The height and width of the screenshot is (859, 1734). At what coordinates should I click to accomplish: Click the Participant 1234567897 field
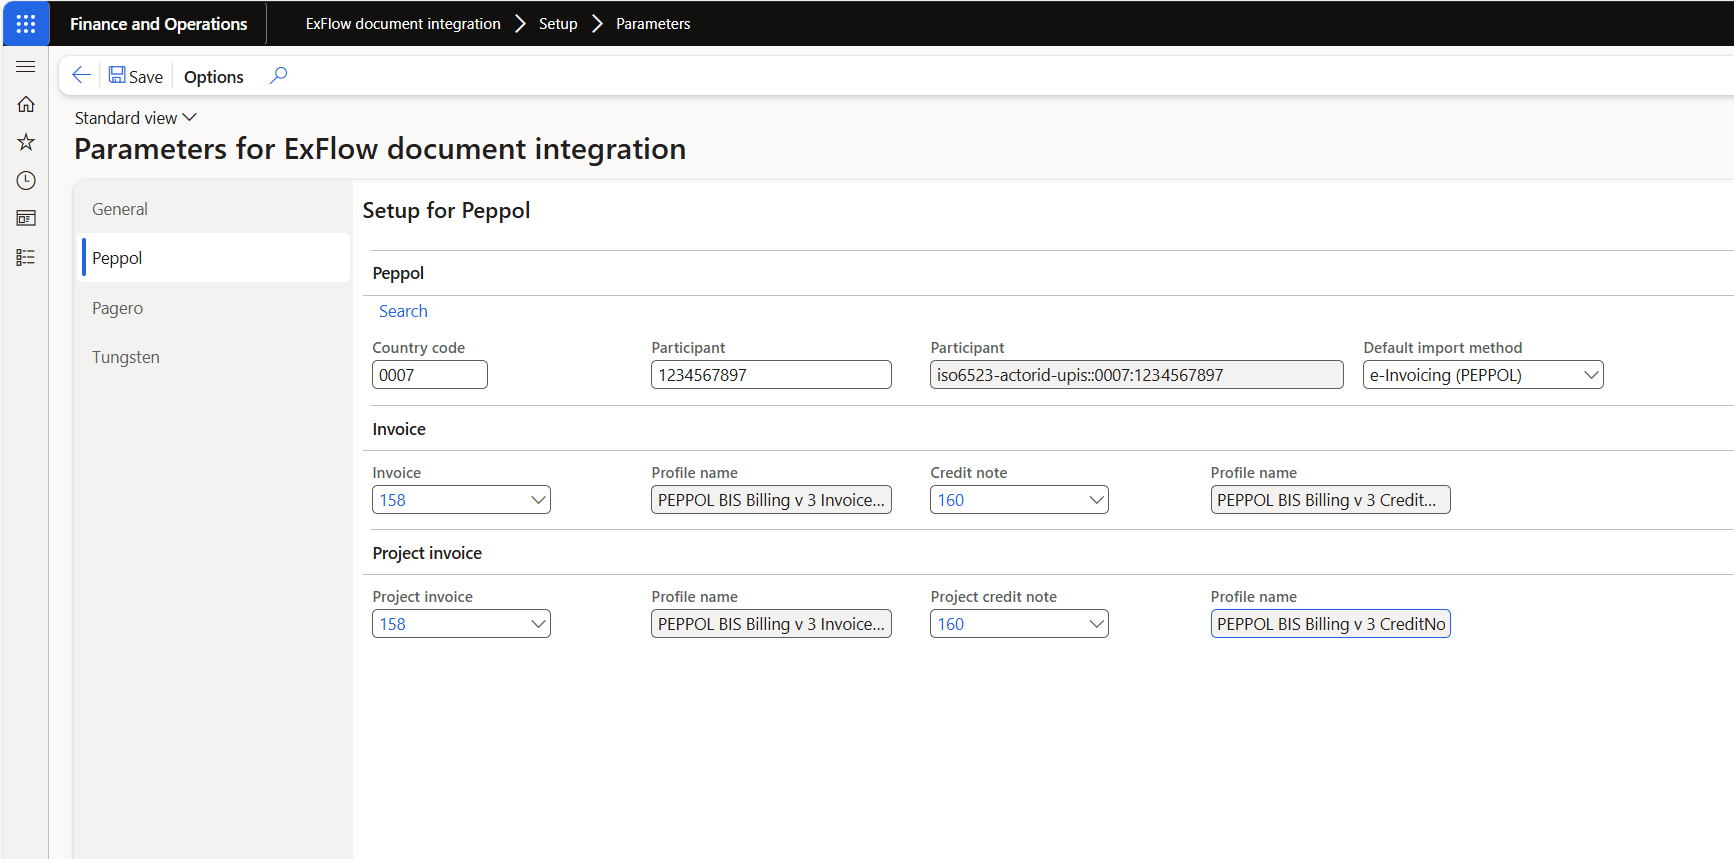coord(771,375)
